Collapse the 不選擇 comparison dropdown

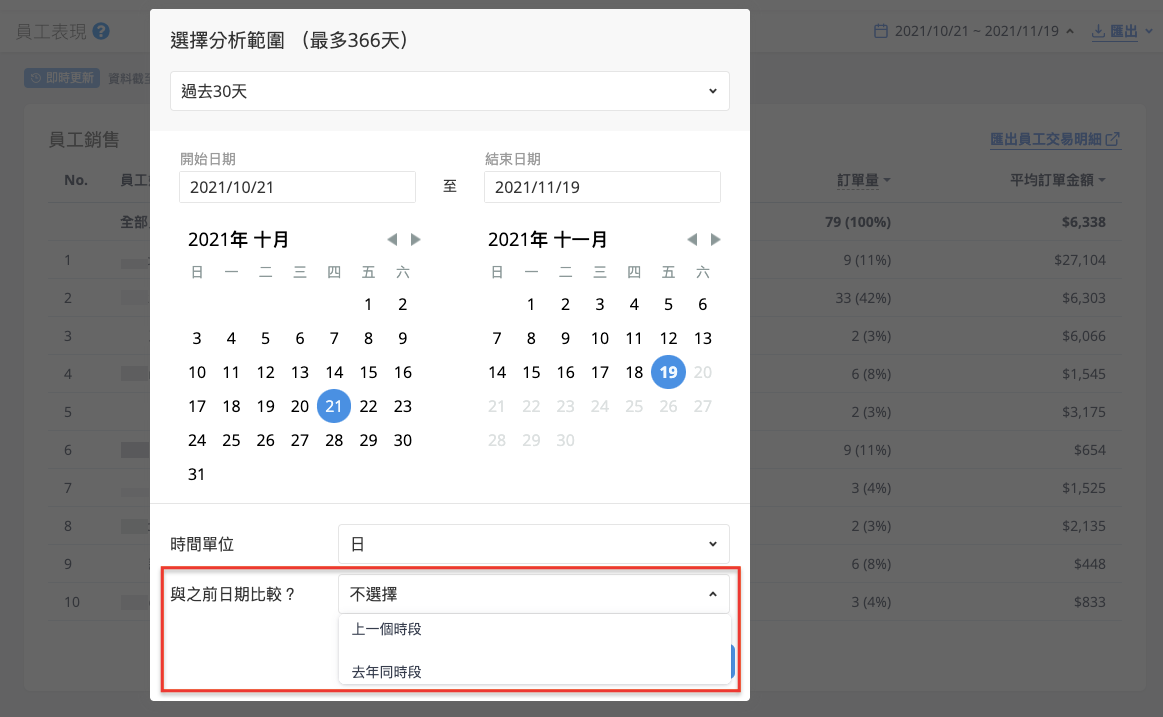click(x=533, y=594)
